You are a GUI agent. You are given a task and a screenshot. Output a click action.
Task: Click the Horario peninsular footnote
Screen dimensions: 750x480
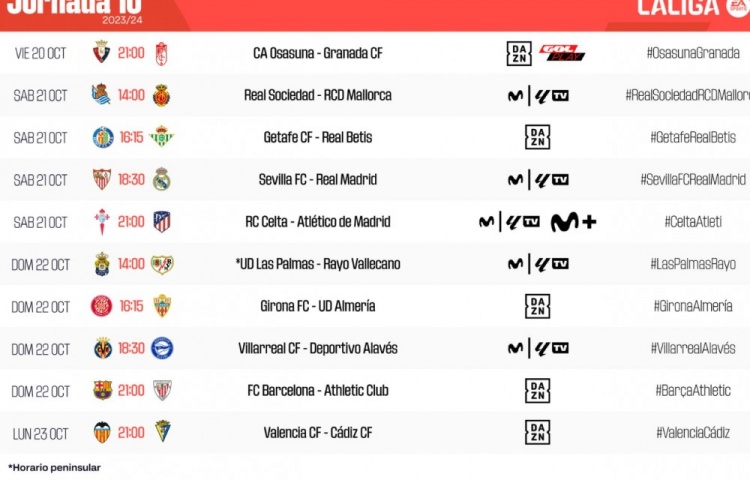tap(55, 468)
